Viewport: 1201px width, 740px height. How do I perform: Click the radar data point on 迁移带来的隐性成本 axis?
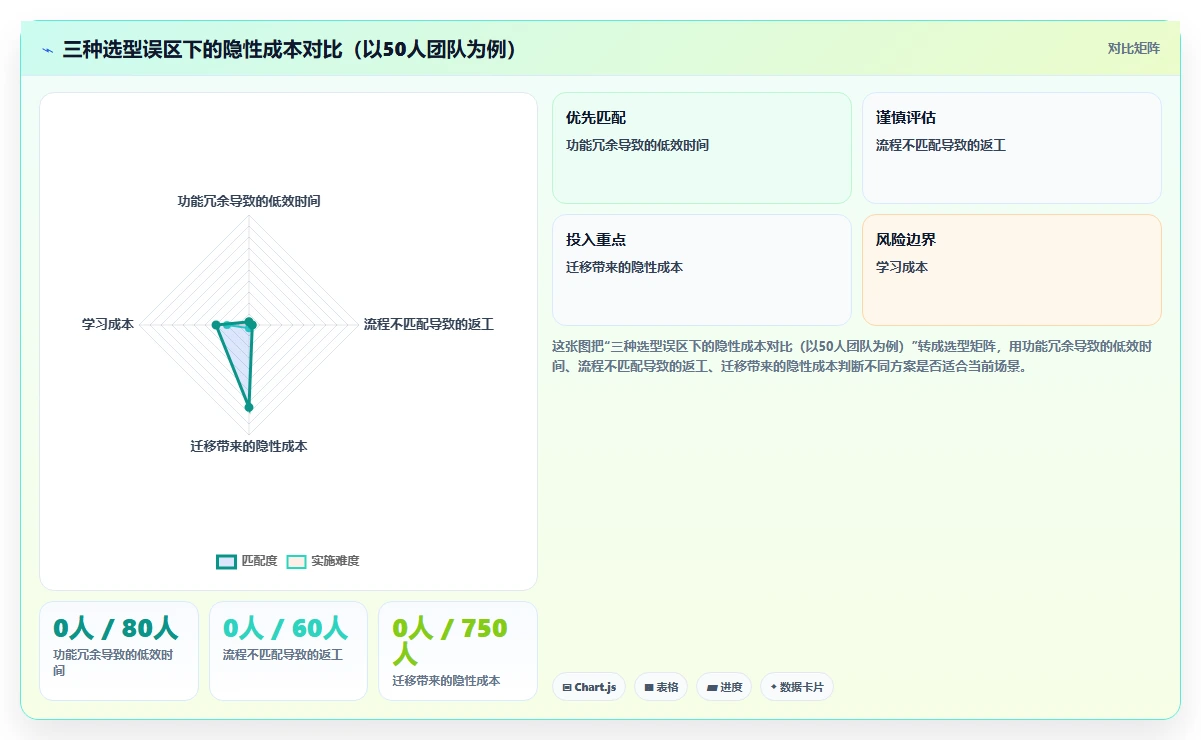[249, 407]
